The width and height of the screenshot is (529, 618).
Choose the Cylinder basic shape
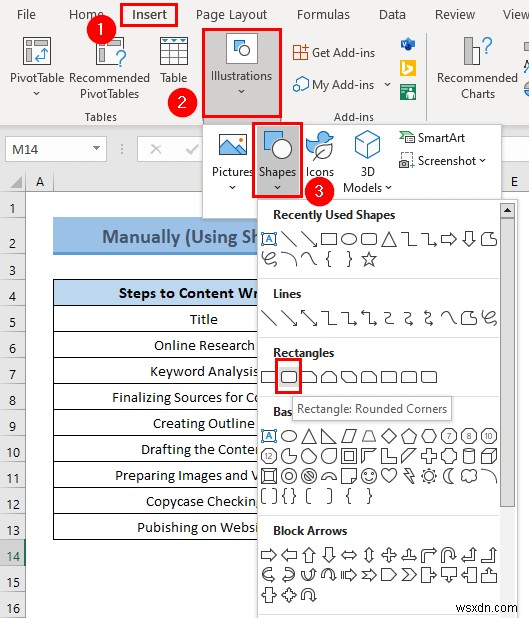[469, 456]
